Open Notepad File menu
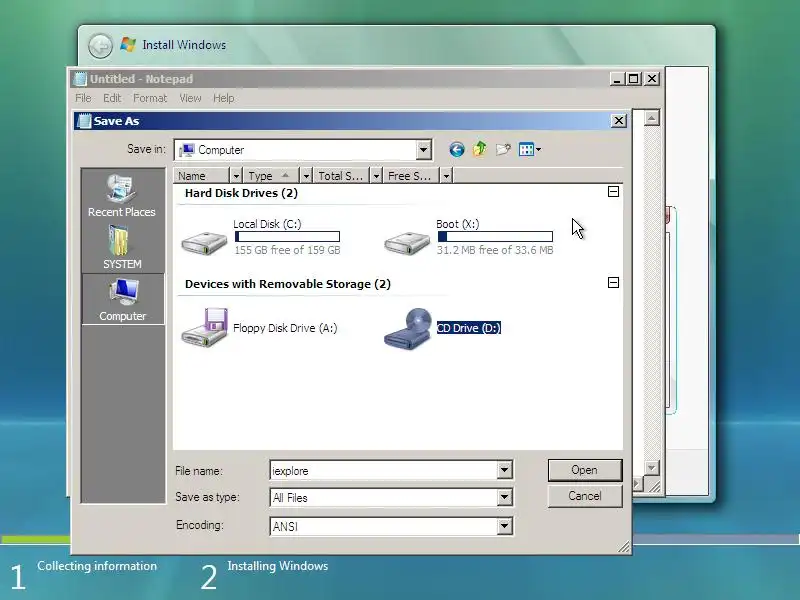The height and width of the screenshot is (600, 800). [x=83, y=98]
